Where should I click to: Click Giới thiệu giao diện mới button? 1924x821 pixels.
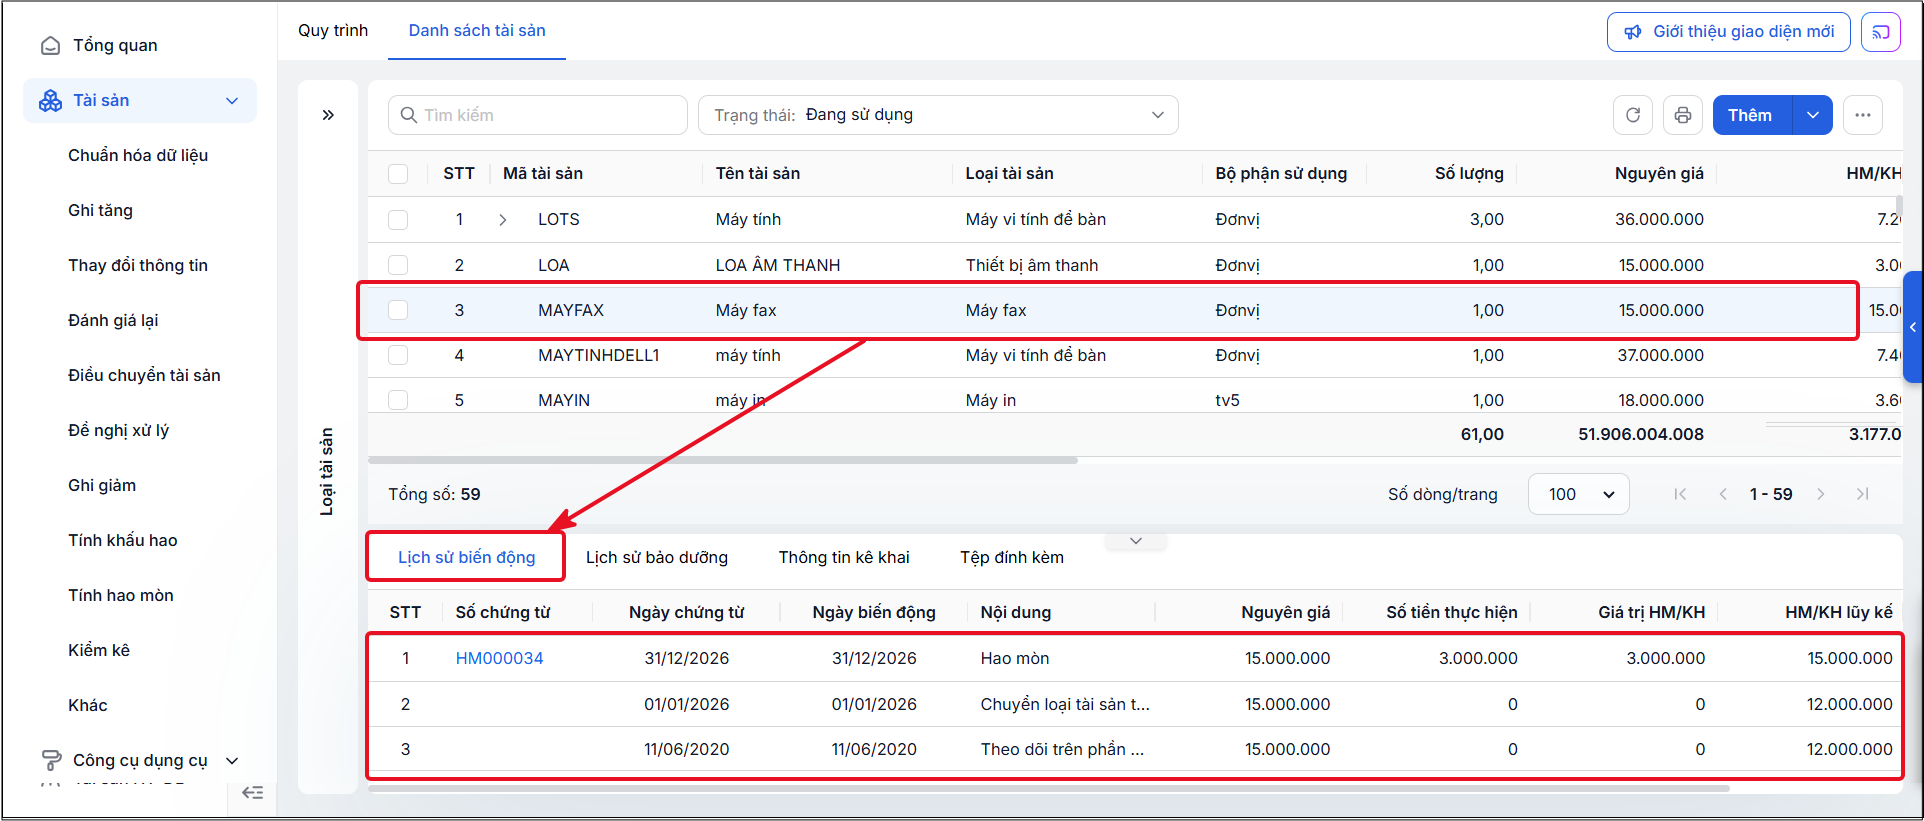[1729, 32]
